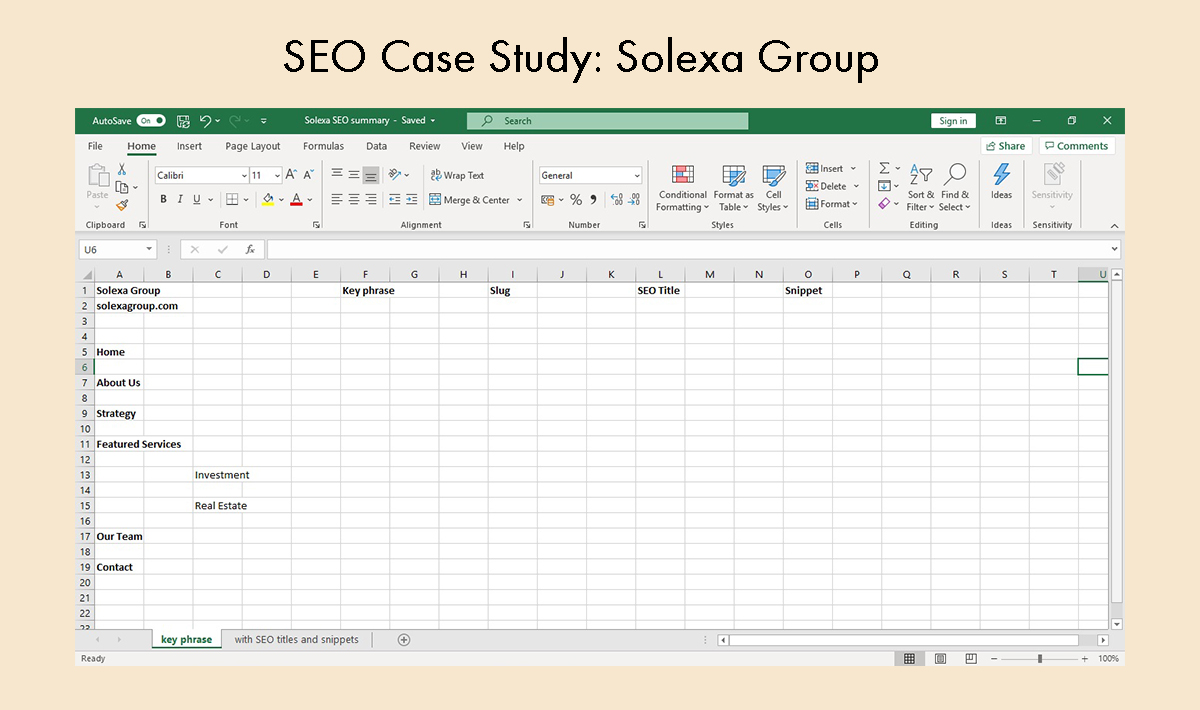
Task: Apply Top Align to cells
Action: coord(337,175)
